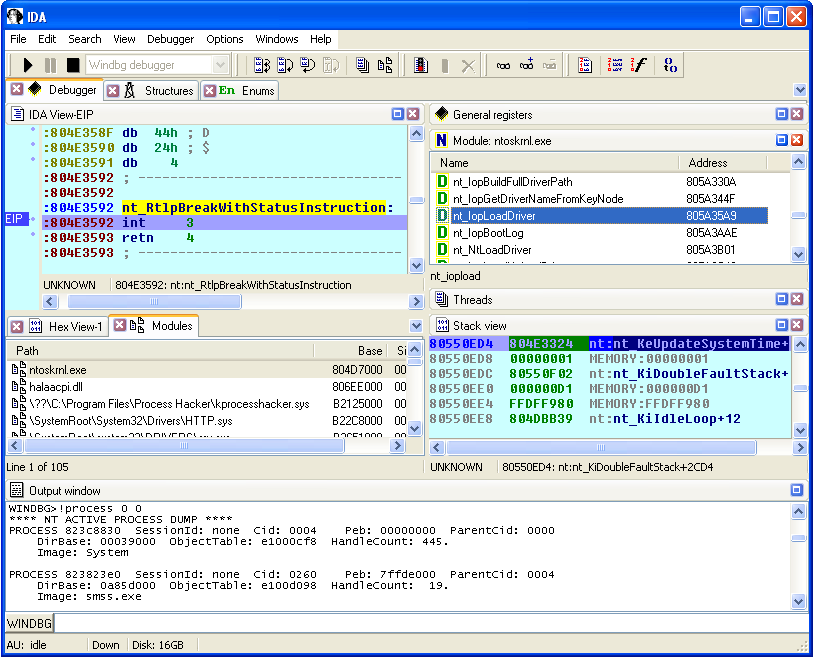Close the Structures tab via its X

coord(111,90)
